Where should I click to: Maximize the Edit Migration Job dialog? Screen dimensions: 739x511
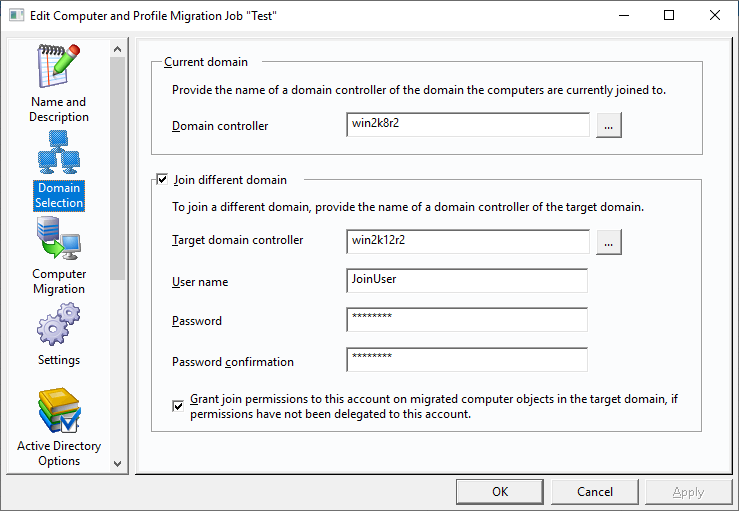(669, 15)
